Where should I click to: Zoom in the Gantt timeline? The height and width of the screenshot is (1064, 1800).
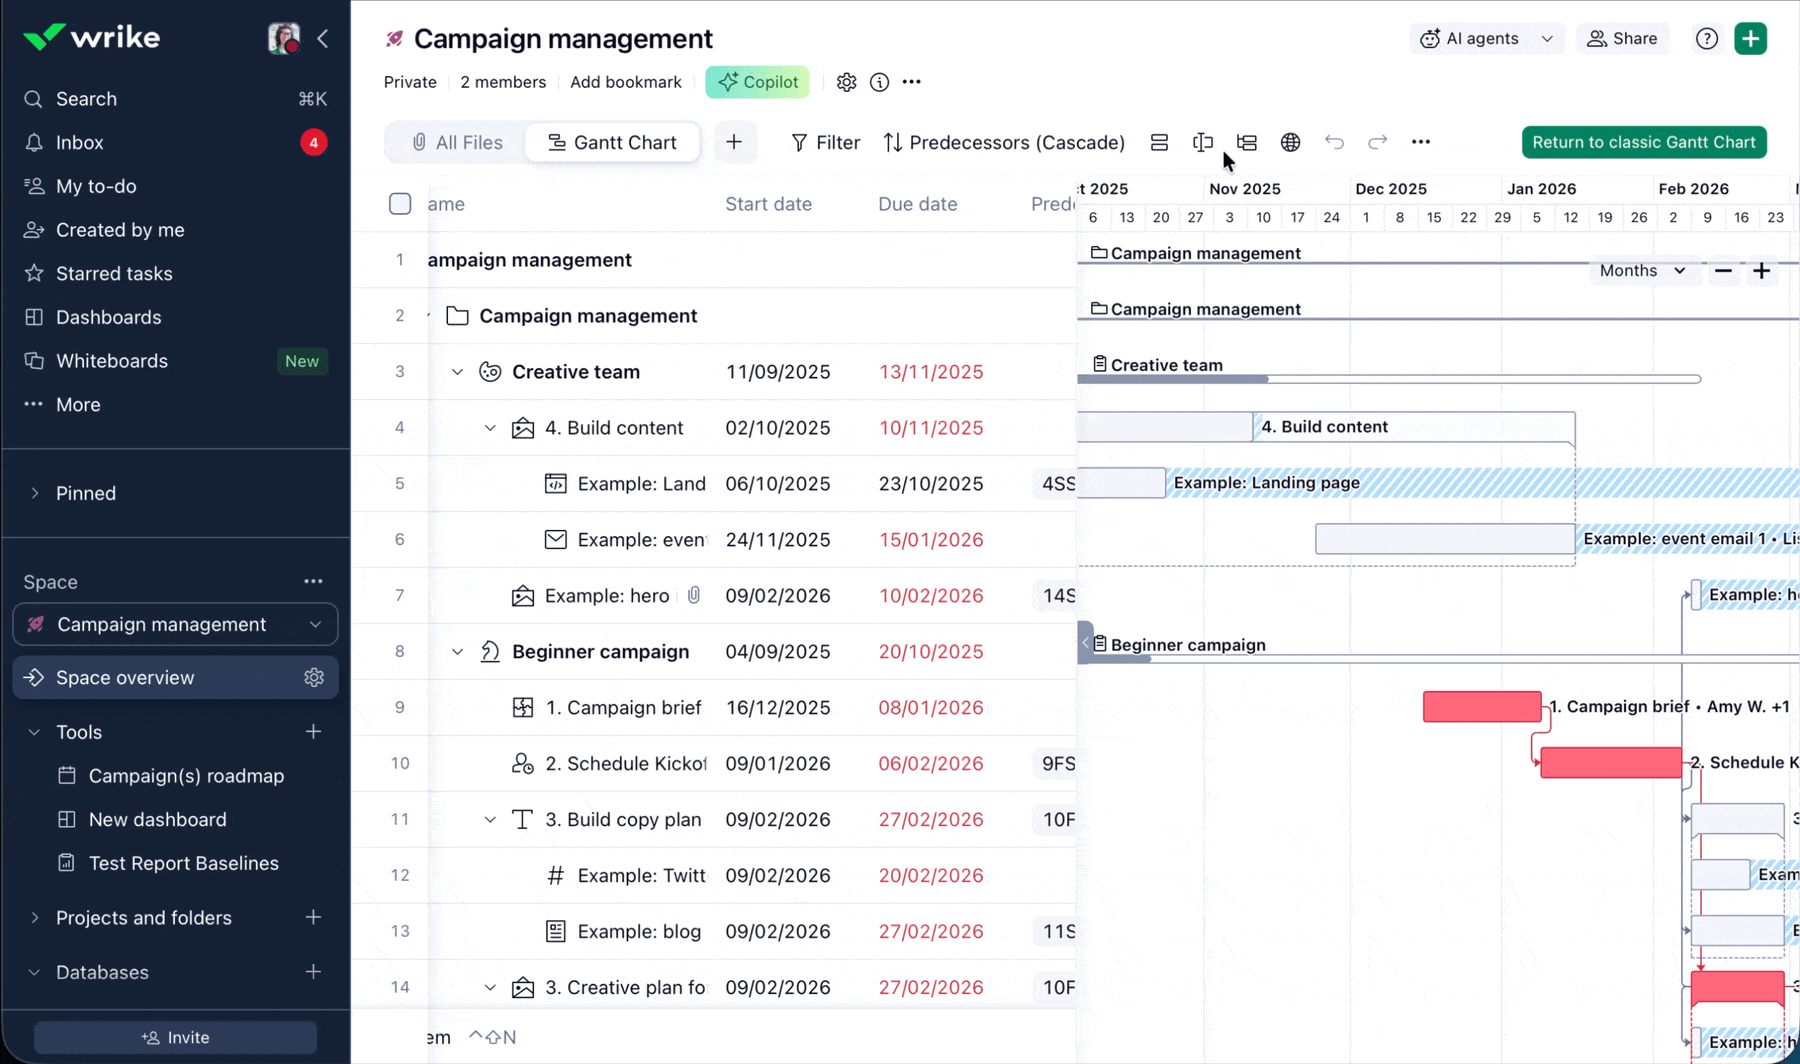pyautogui.click(x=1762, y=271)
